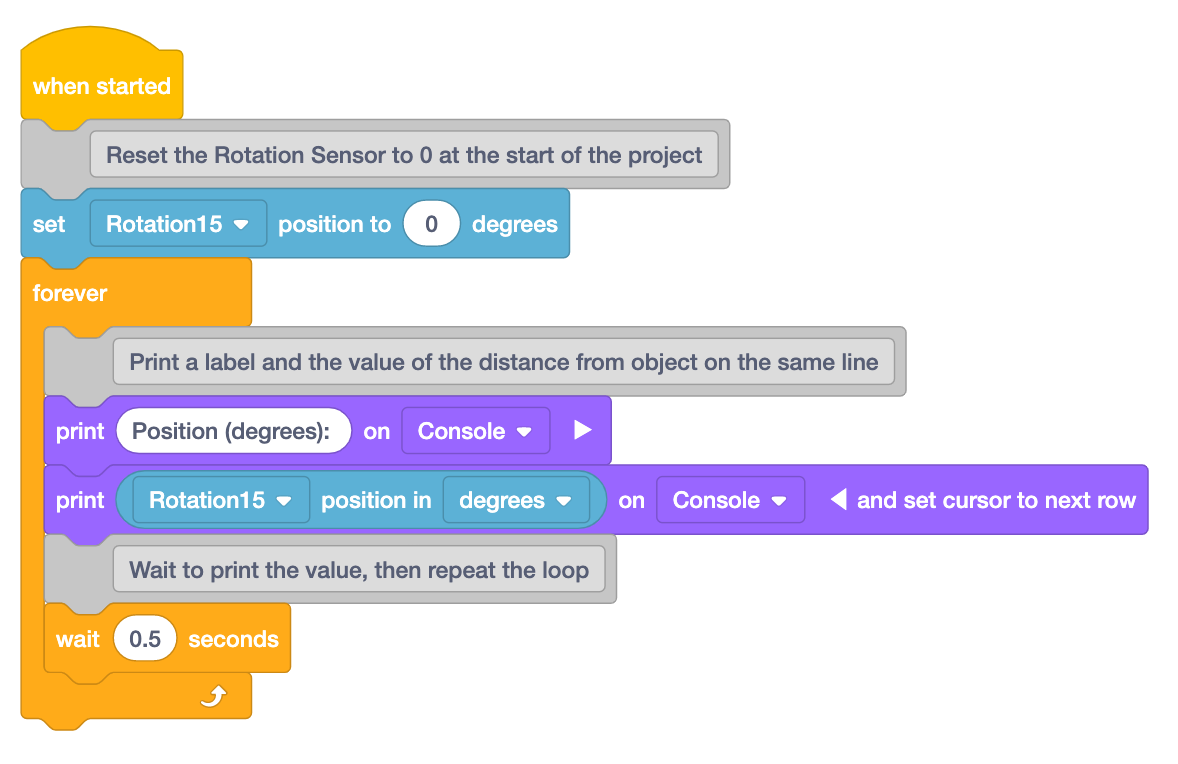
Task: Open the Console dropdown in the second print block
Action: [730, 499]
